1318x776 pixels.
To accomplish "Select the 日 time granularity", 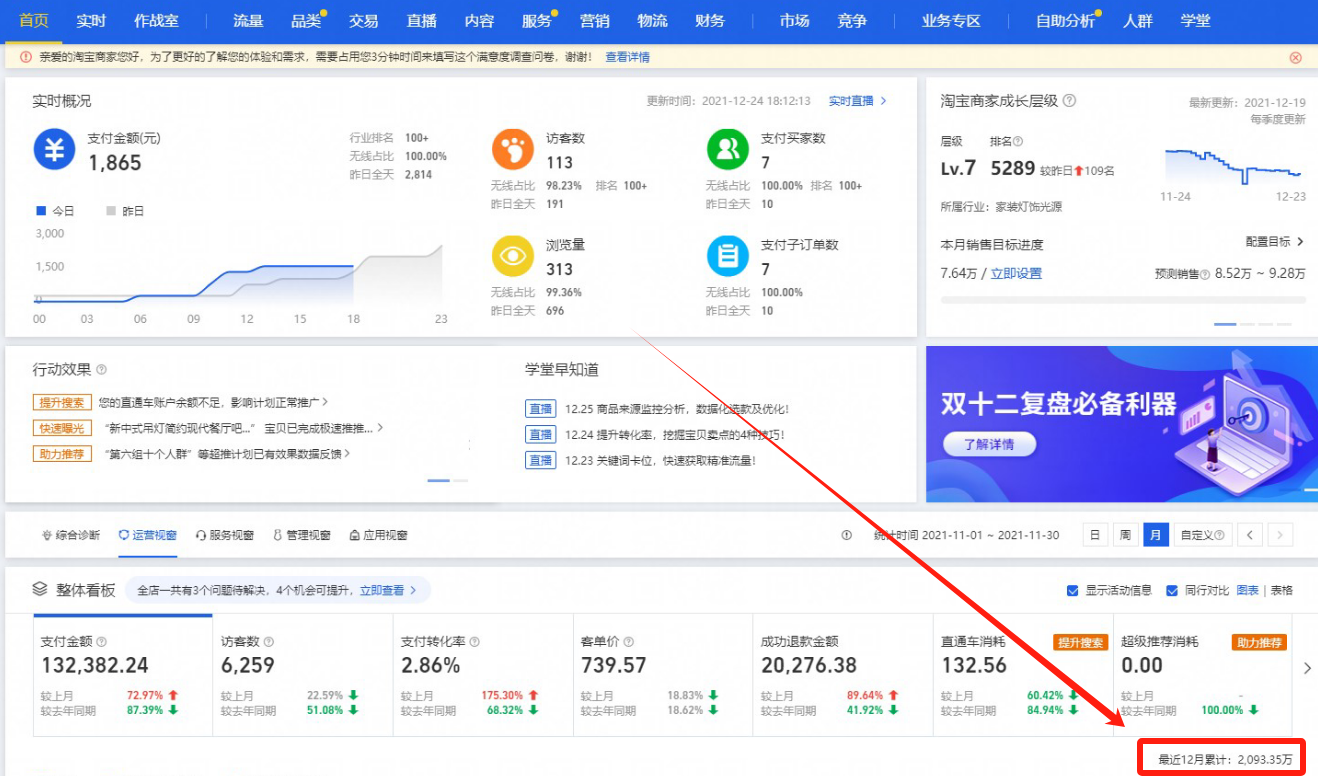I will click(1095, 535).
